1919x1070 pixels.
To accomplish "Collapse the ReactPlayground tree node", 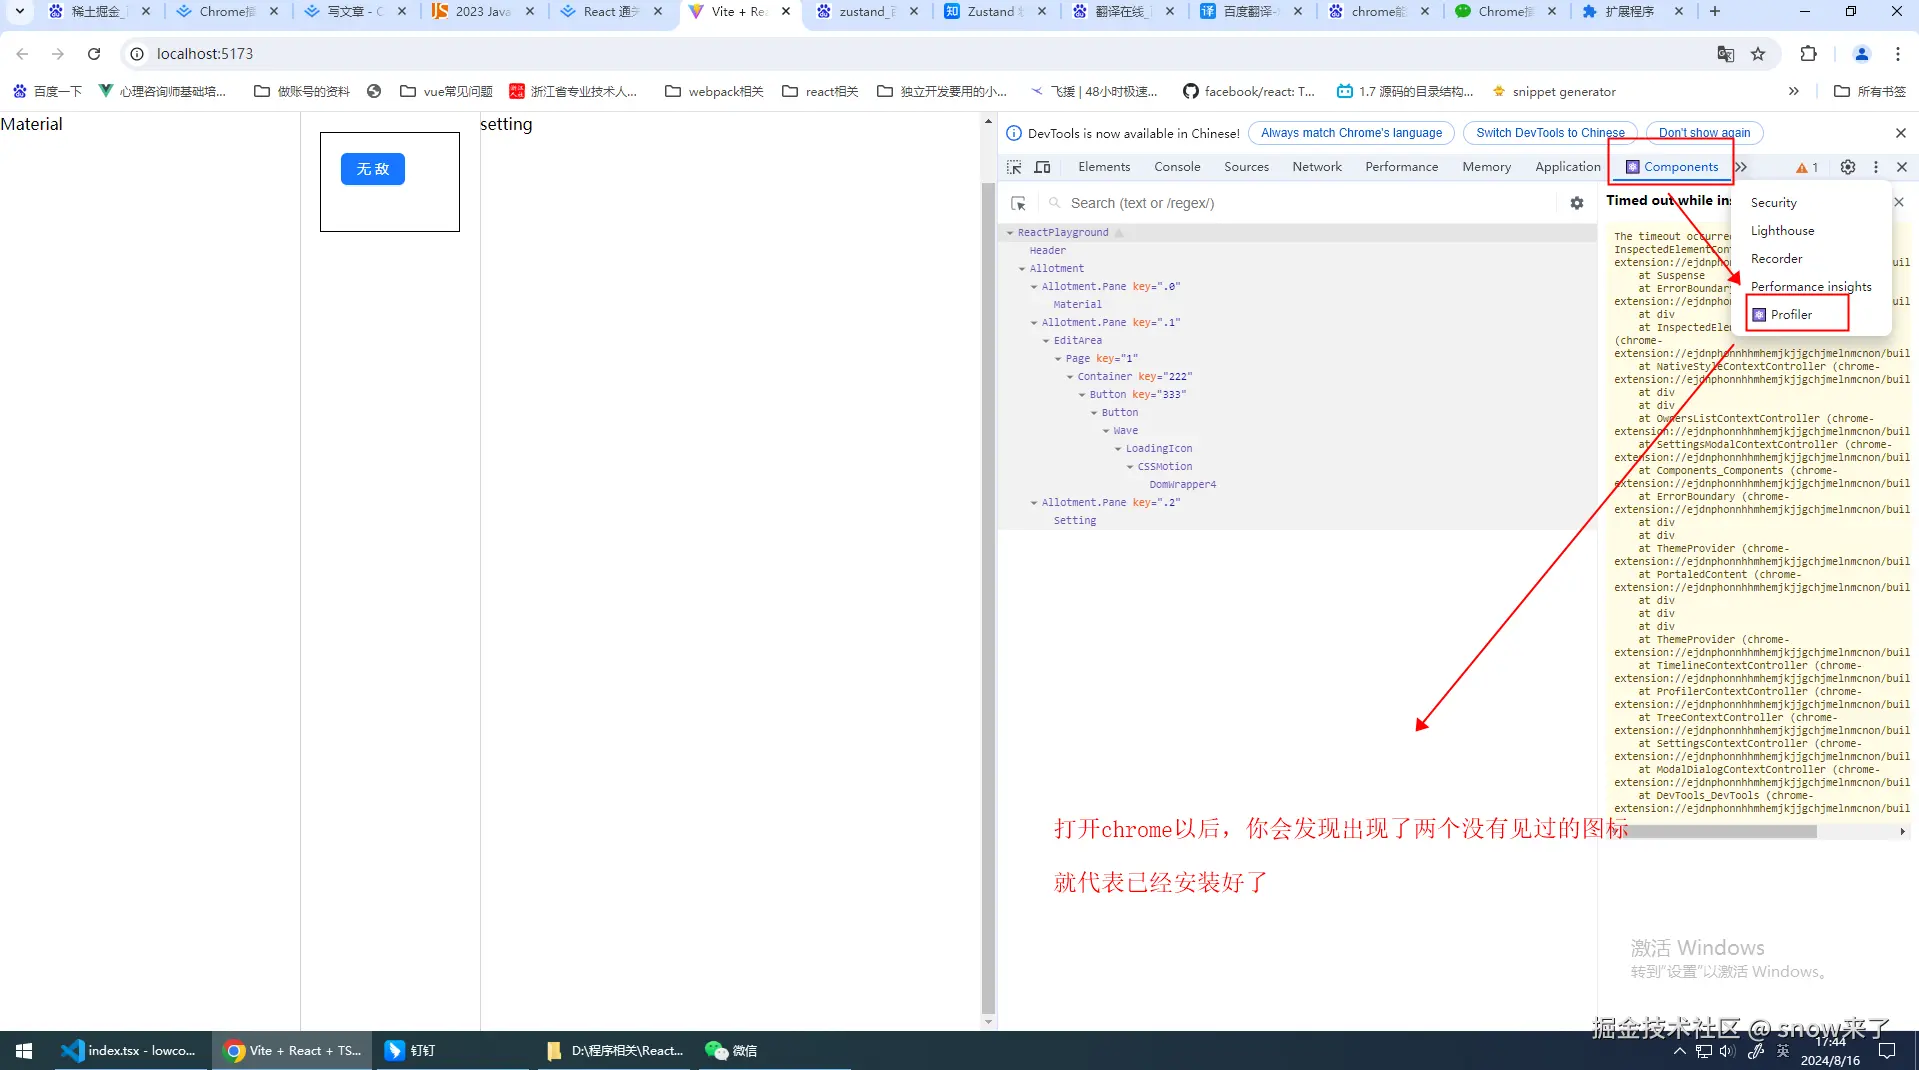I will 1010,233.
